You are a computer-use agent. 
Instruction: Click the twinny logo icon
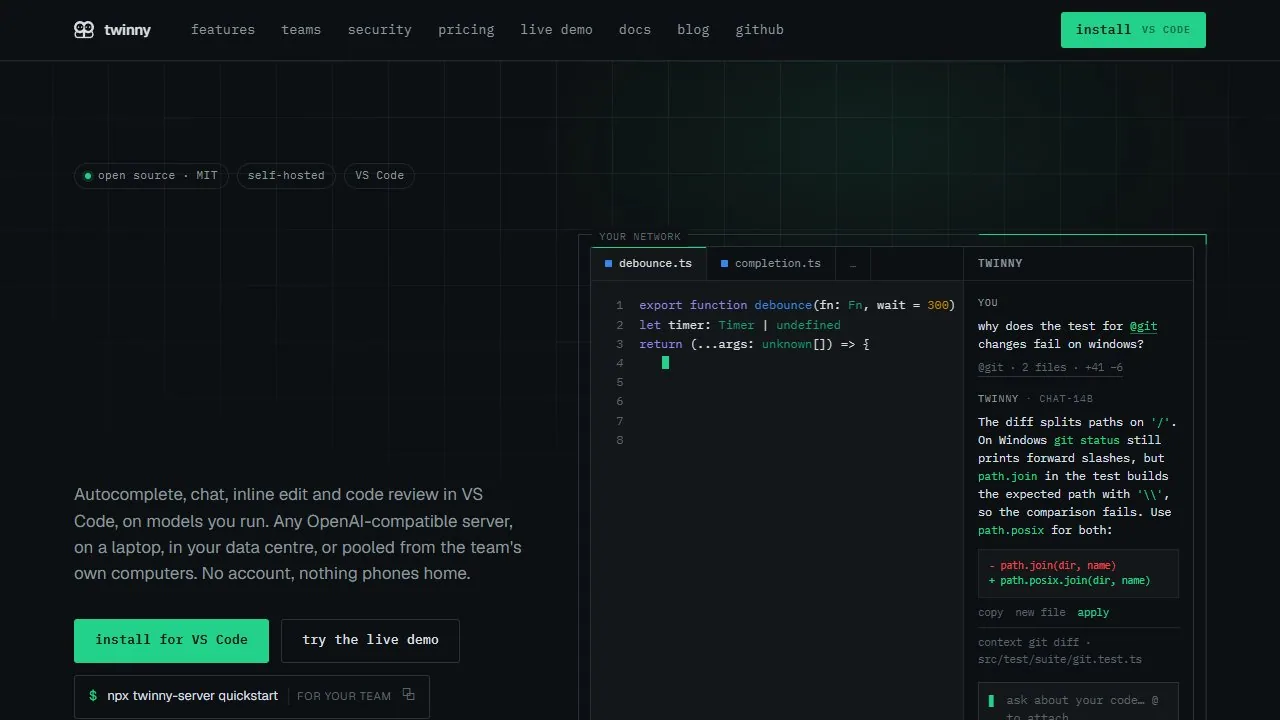click(x=84, y=30)
